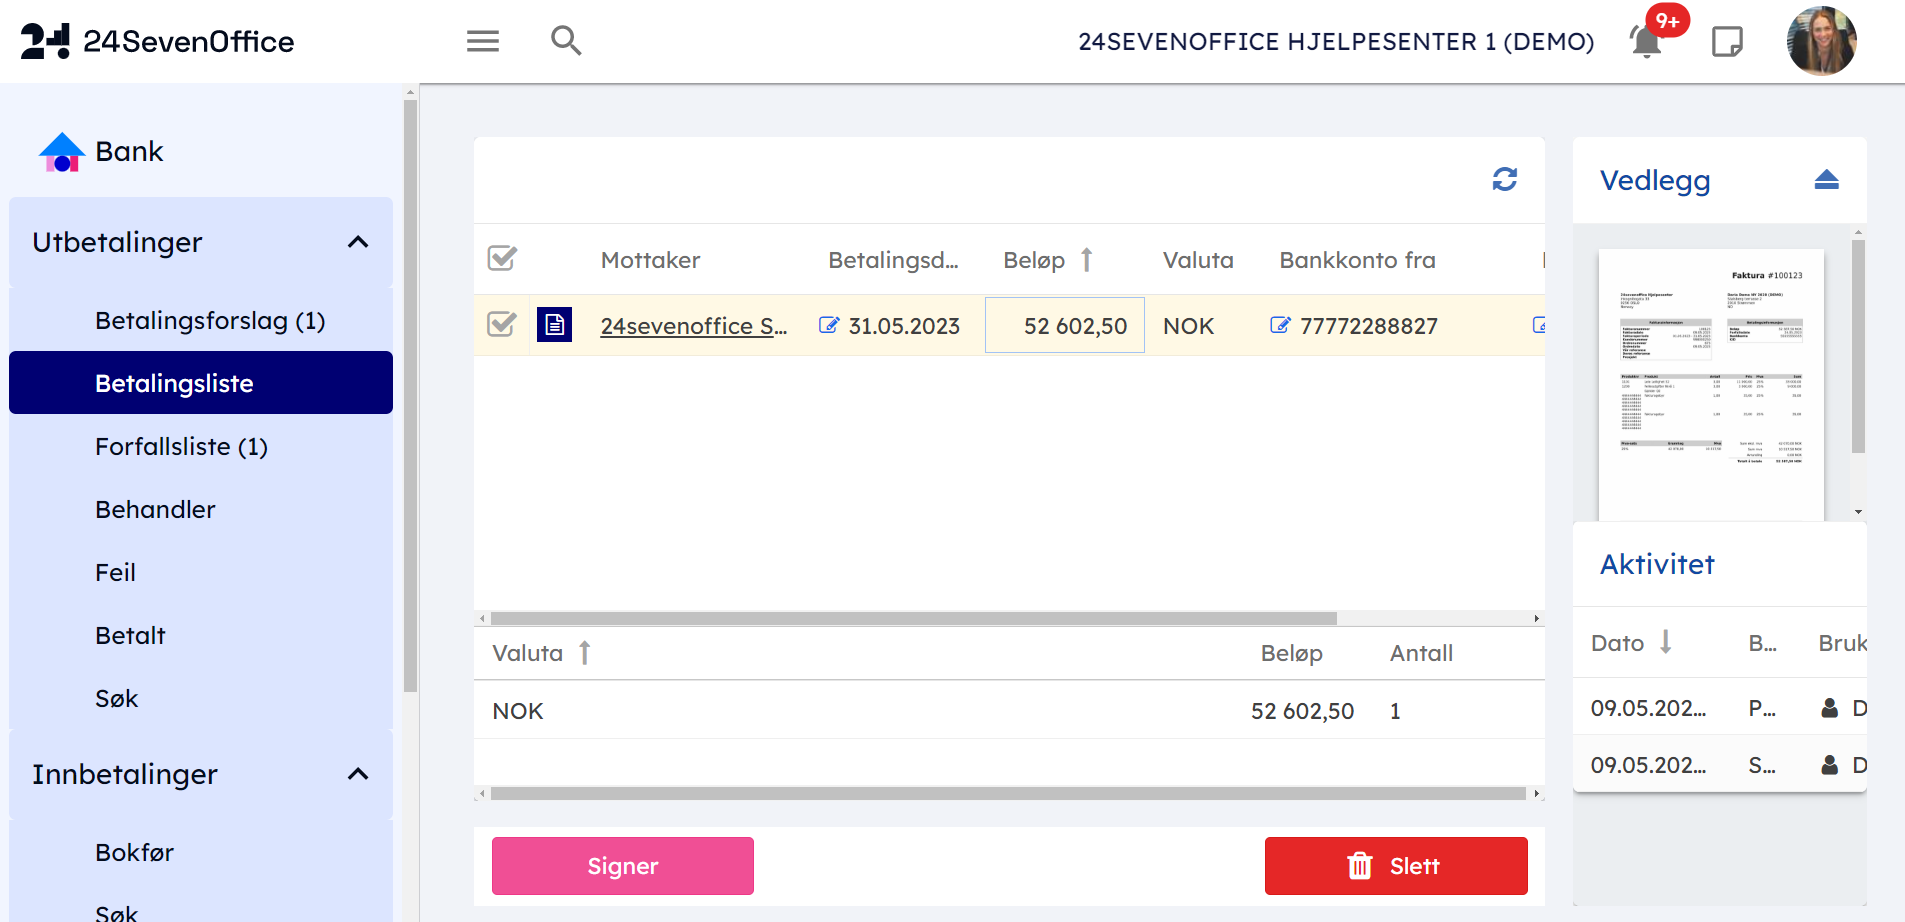This screenshot has height=922, width=1905.
Task: Open Betalingsforslag (1) menu item
Action: (x=210, y=320)
